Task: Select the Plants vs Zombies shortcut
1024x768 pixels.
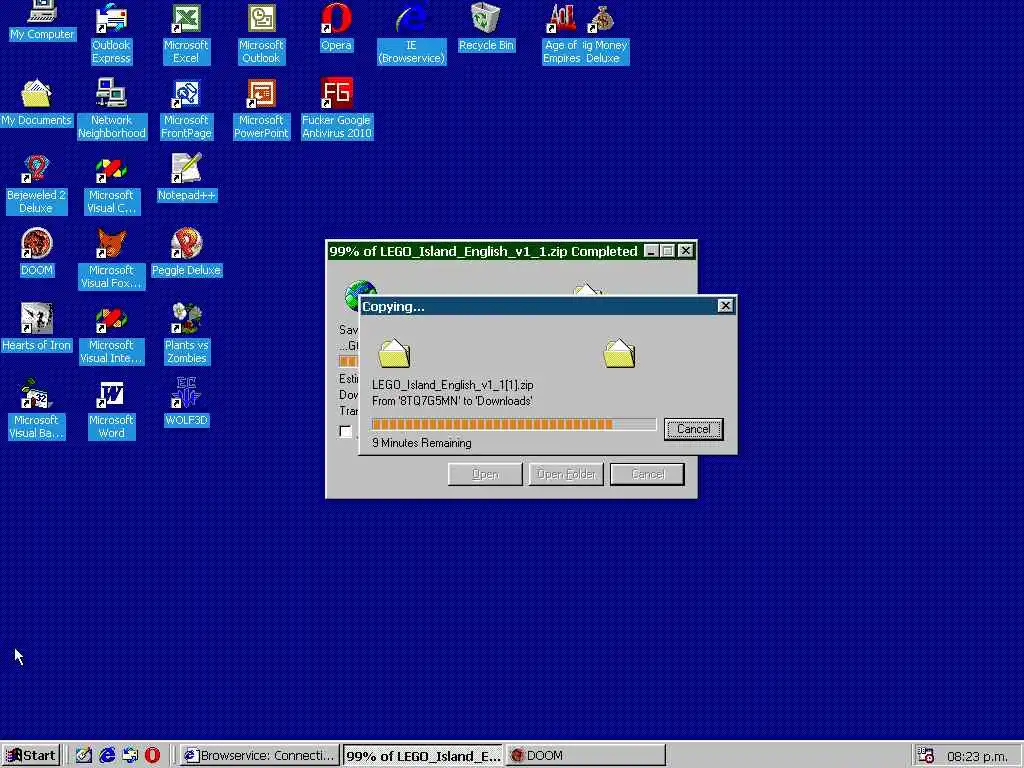Action: [x=186, y=334]
